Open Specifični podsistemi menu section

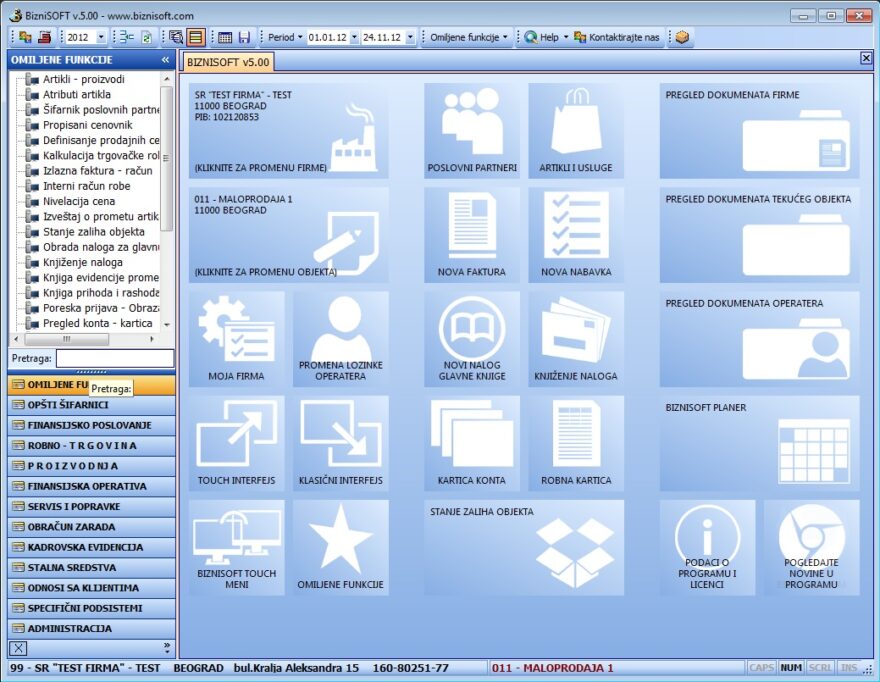pyautogui.click(x=91, y=608)
